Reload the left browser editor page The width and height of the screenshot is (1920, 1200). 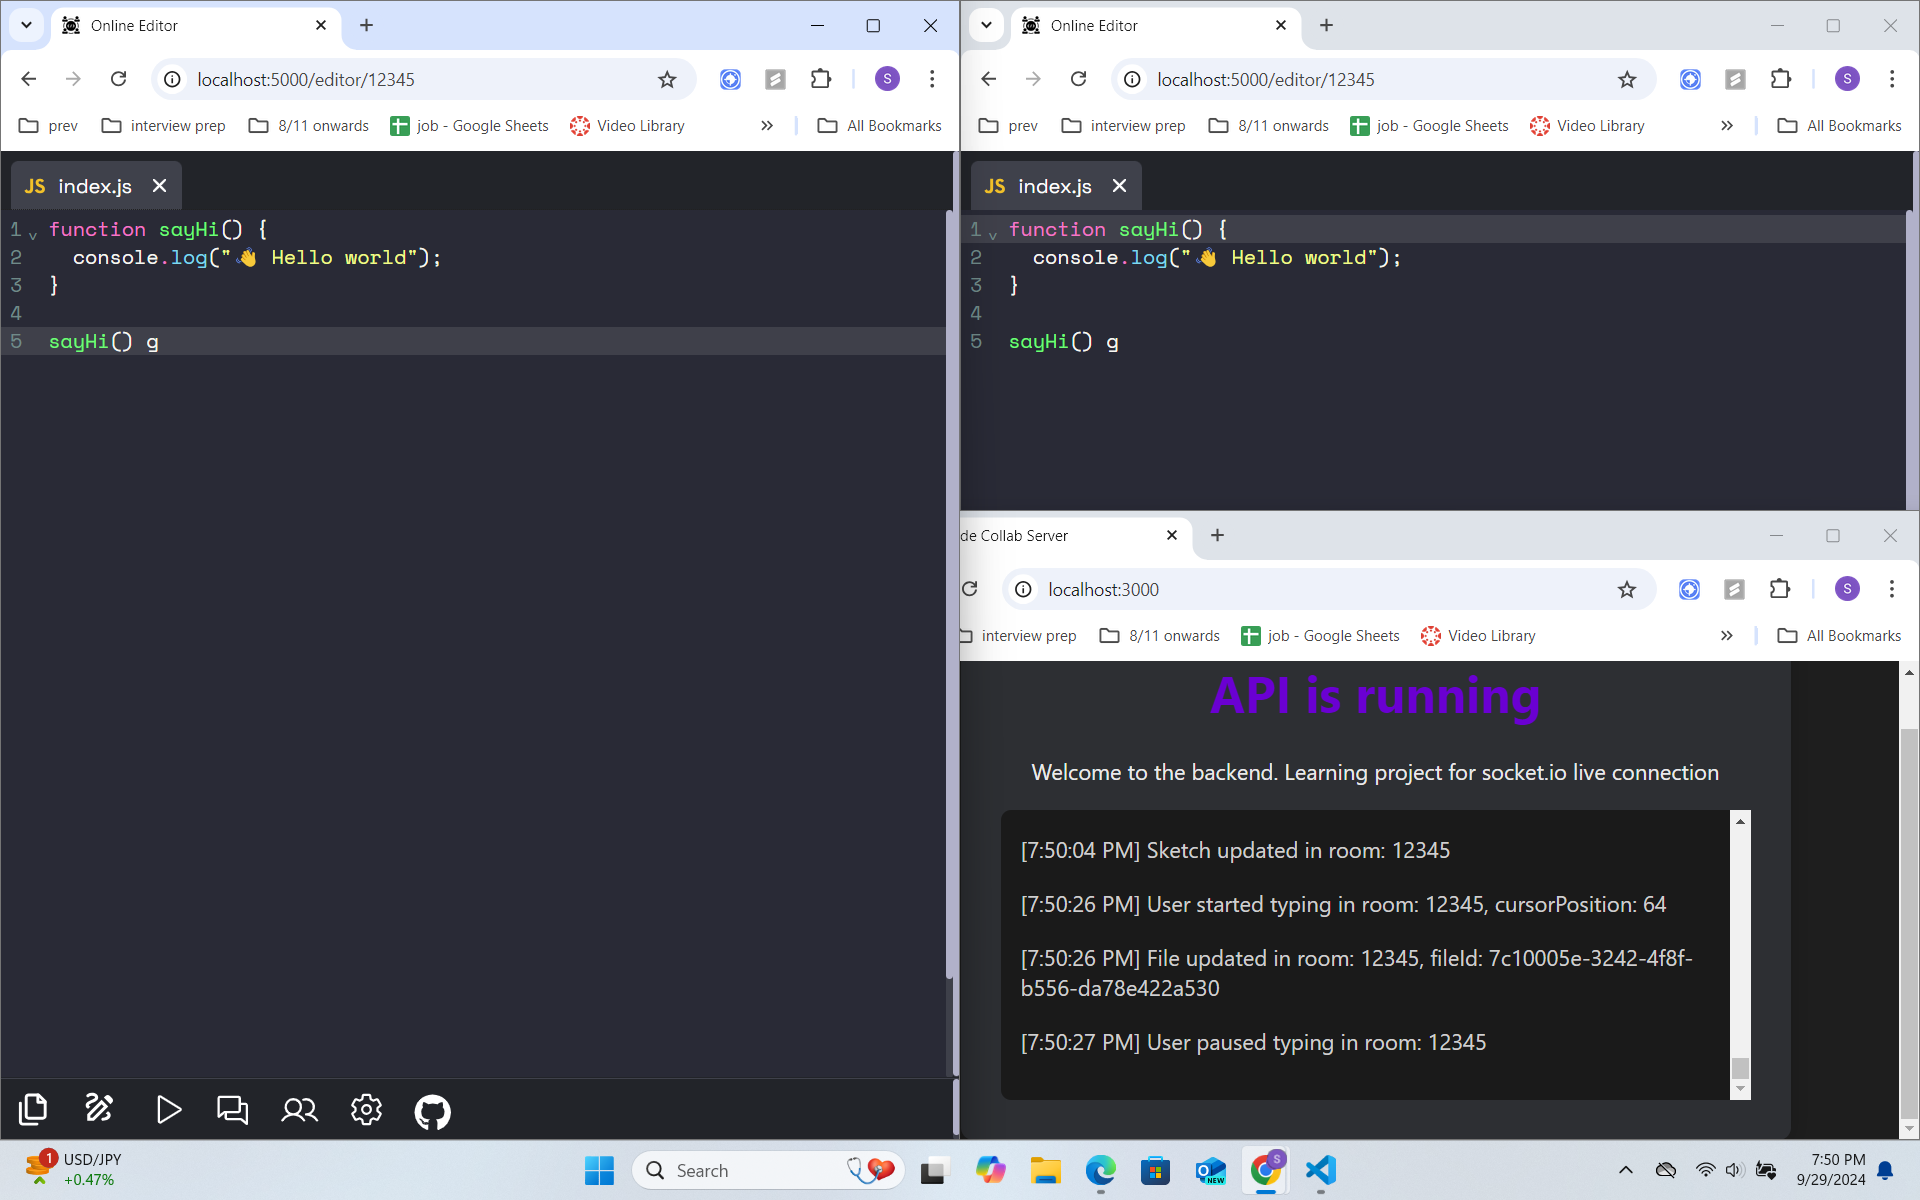pos(118,79)
